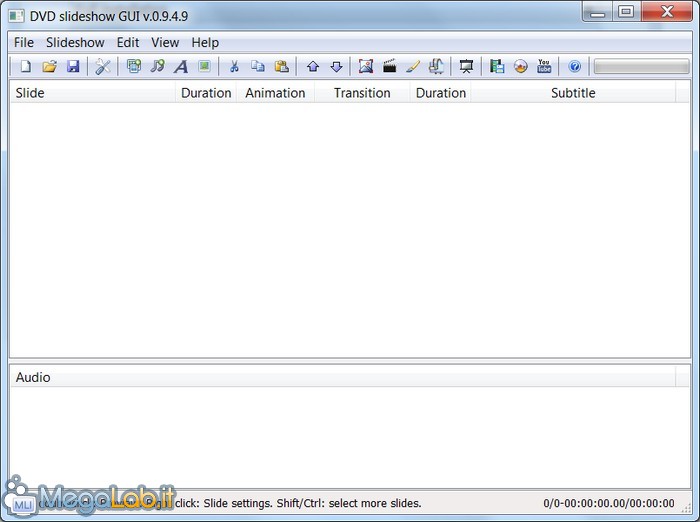Open help with the blue question mark icon
This screenshot has width=700, height=522.
(575, 67)
